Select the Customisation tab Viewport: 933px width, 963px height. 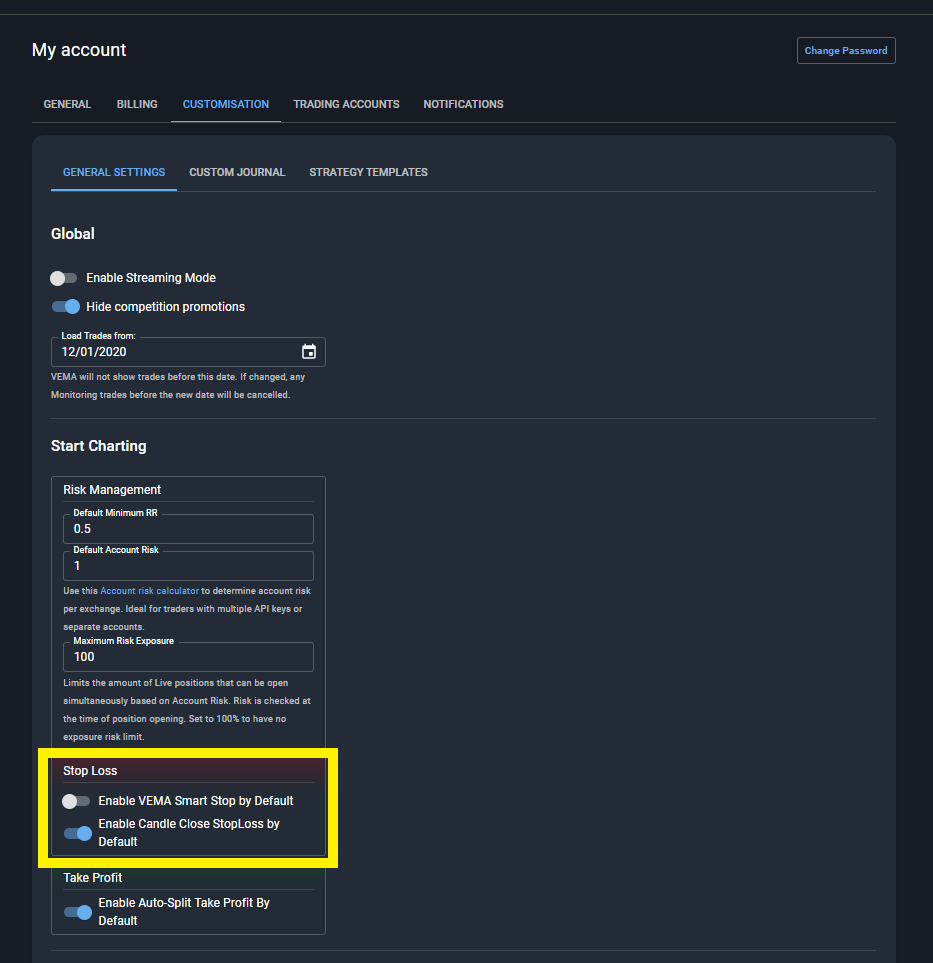tap(225, 104)
